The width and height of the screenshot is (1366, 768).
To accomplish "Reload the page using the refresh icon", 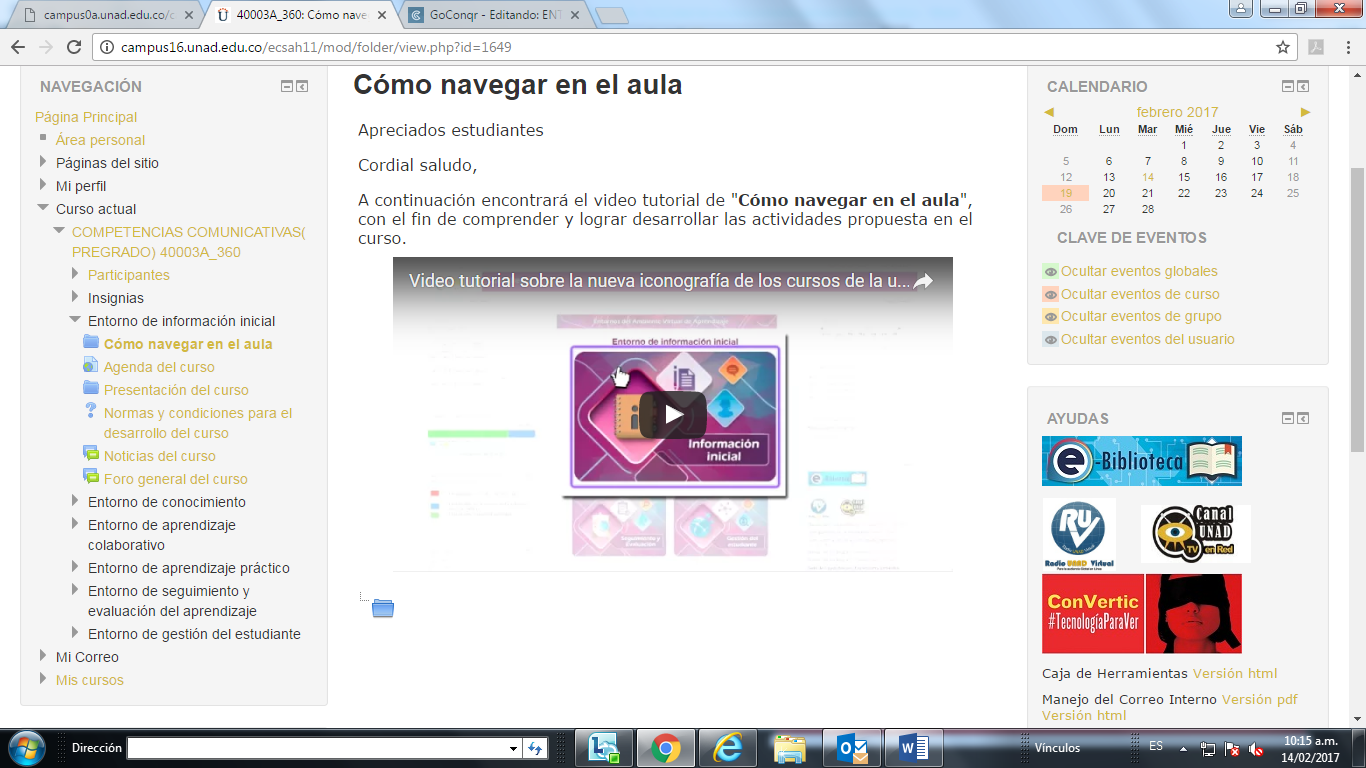I will [x=74, y=47].
